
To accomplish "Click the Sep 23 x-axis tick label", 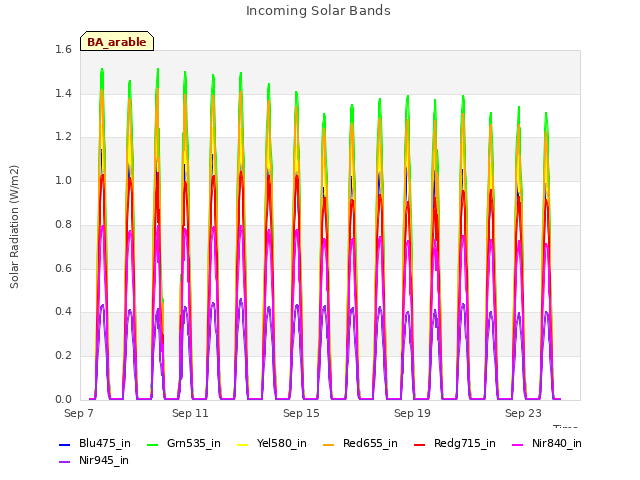I will click(523, 413).
